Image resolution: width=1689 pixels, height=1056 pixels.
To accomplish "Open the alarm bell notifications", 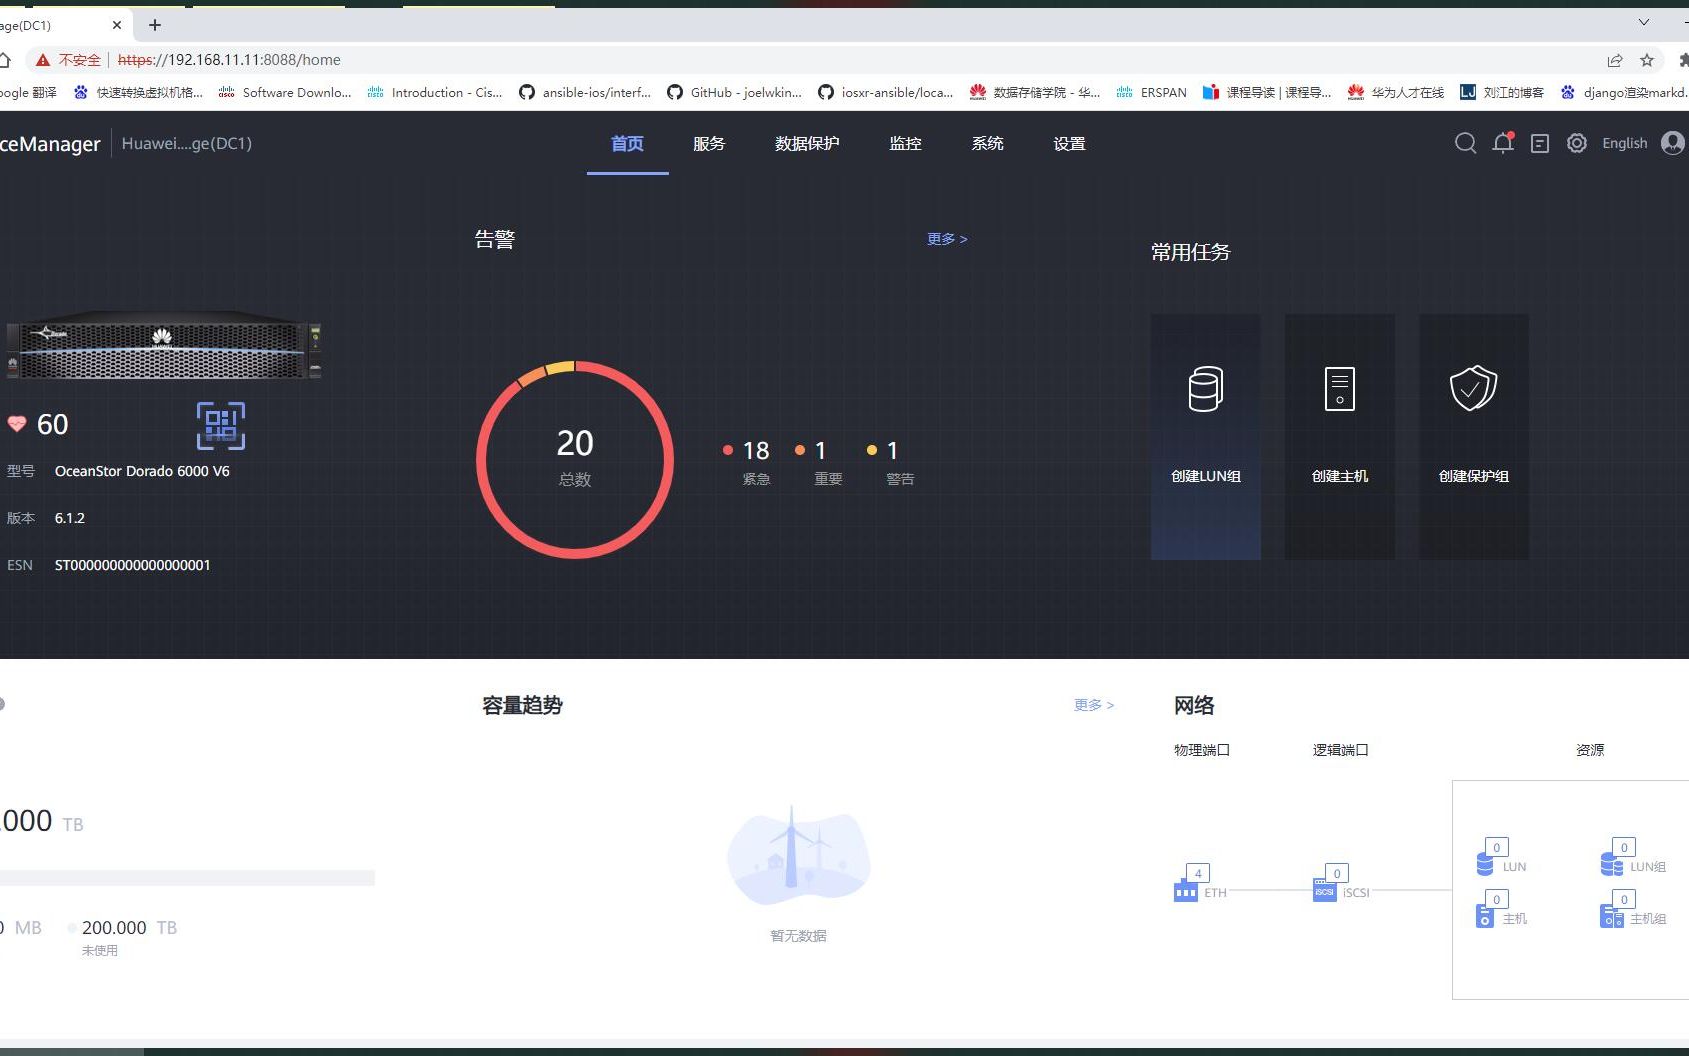I will point(1503,143).
